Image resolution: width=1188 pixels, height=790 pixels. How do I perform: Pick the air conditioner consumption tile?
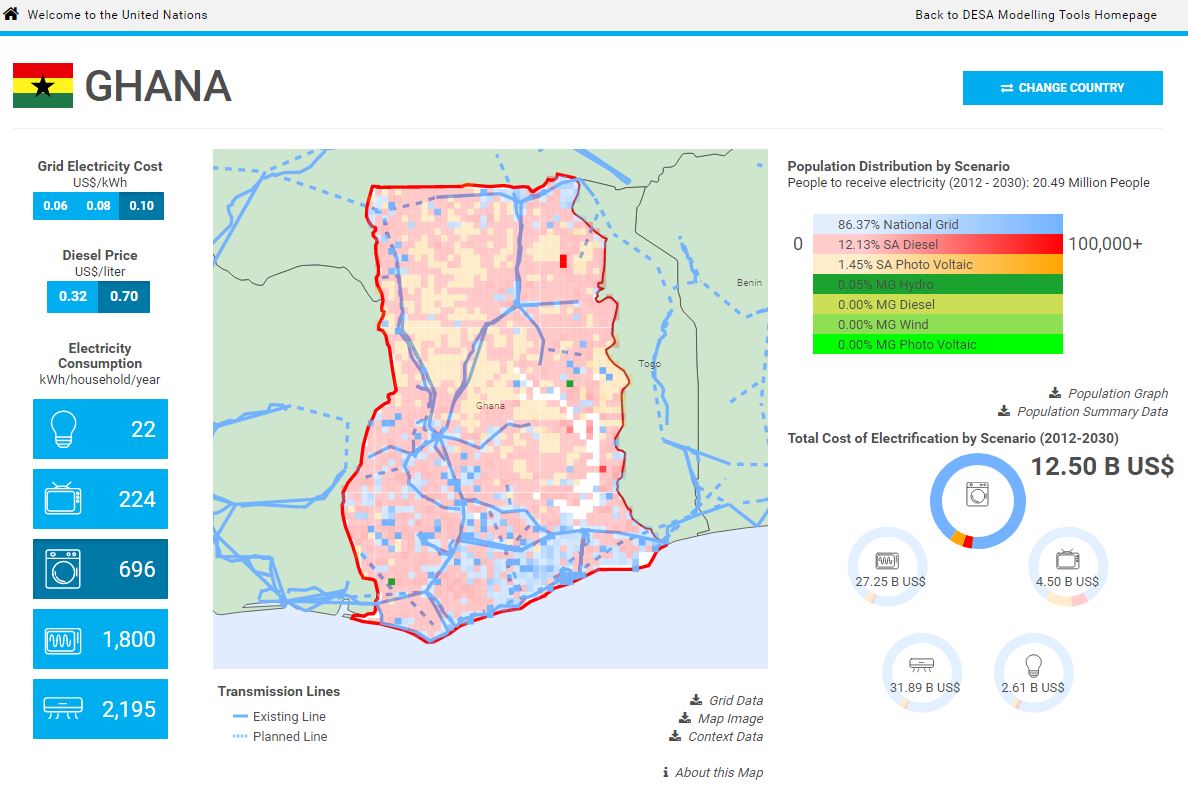(x=100, y=709)
